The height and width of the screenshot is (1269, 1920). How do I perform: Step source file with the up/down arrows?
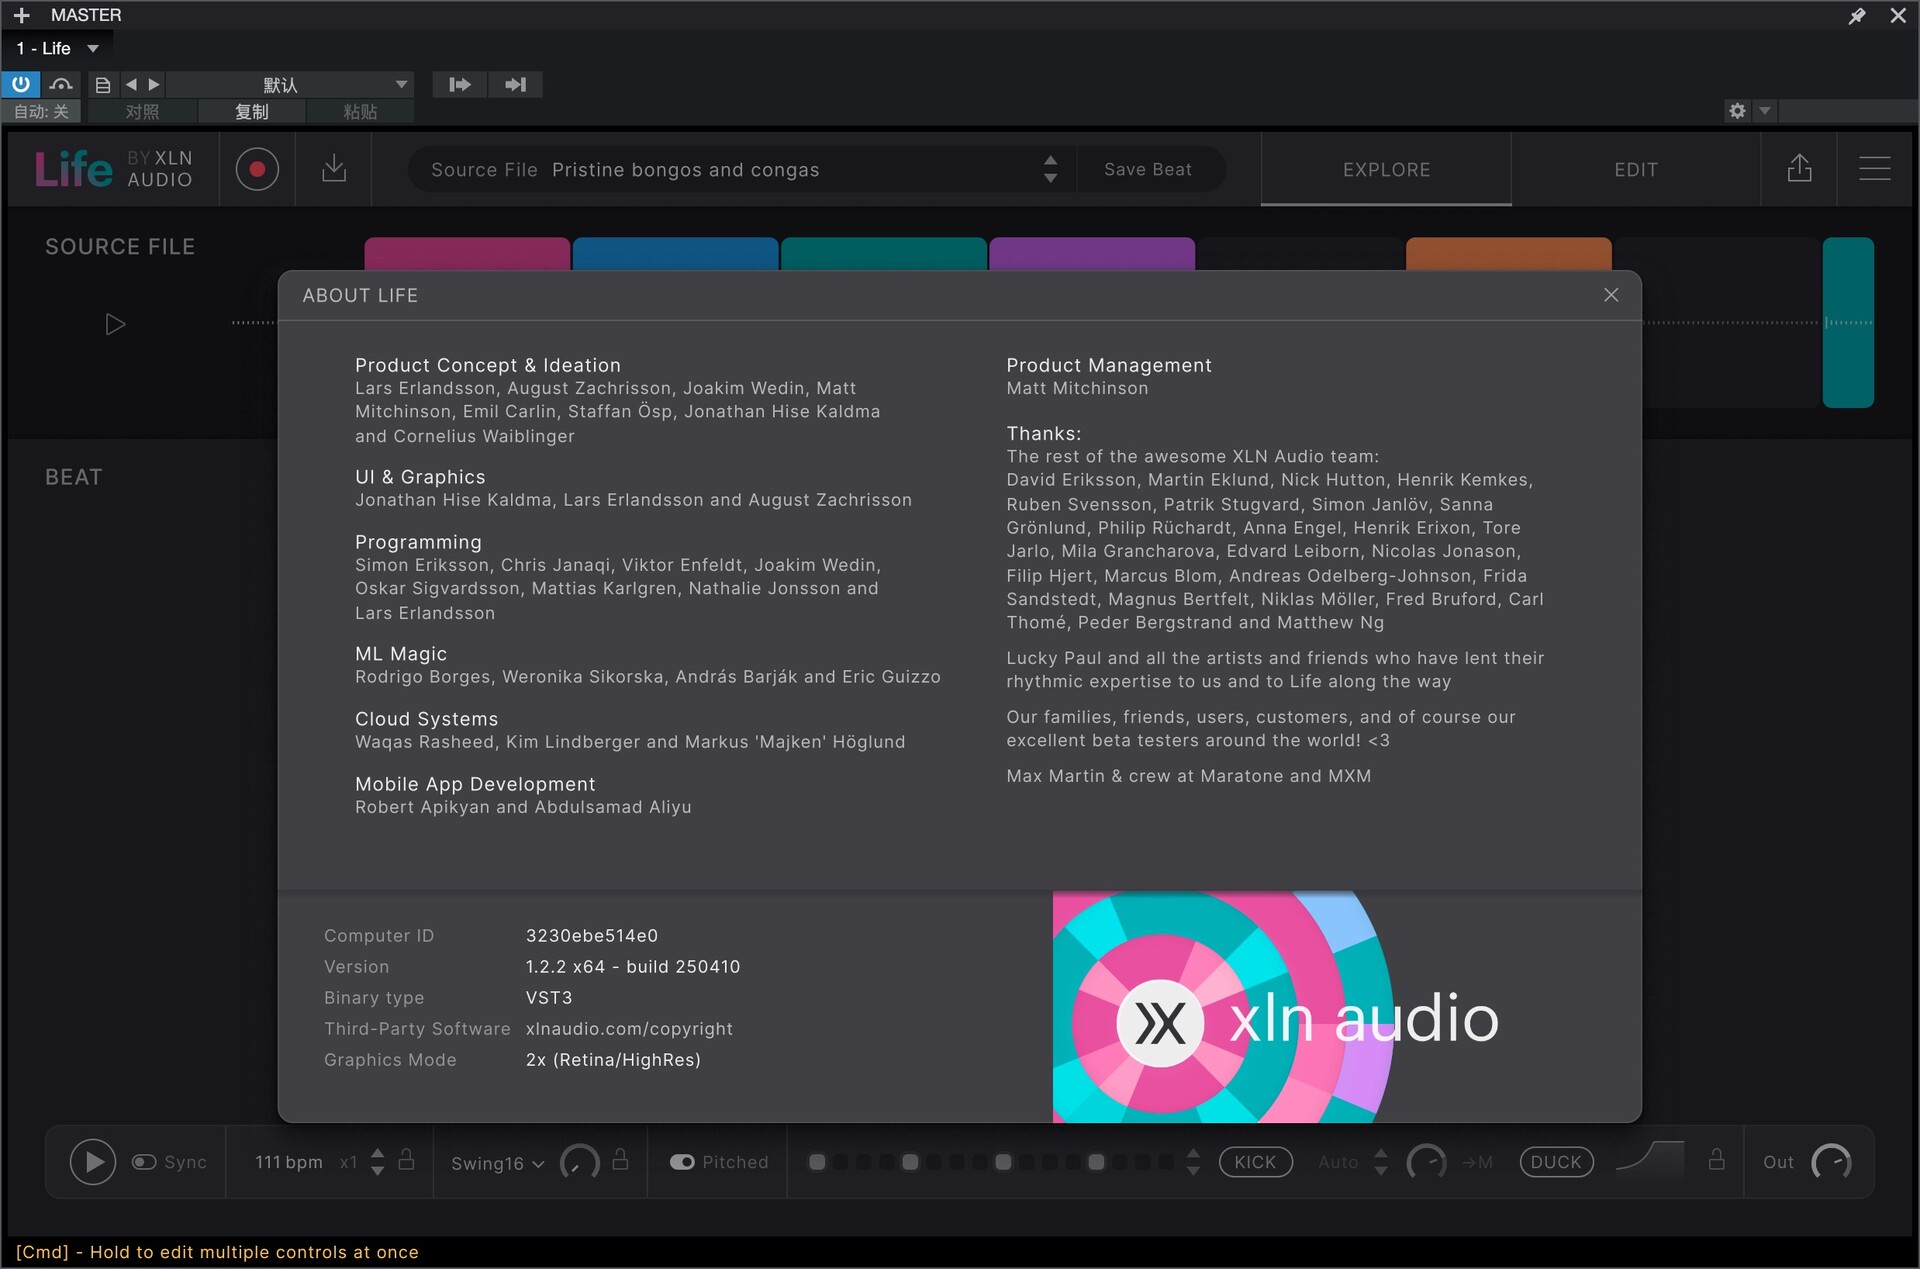point(1050,169)
